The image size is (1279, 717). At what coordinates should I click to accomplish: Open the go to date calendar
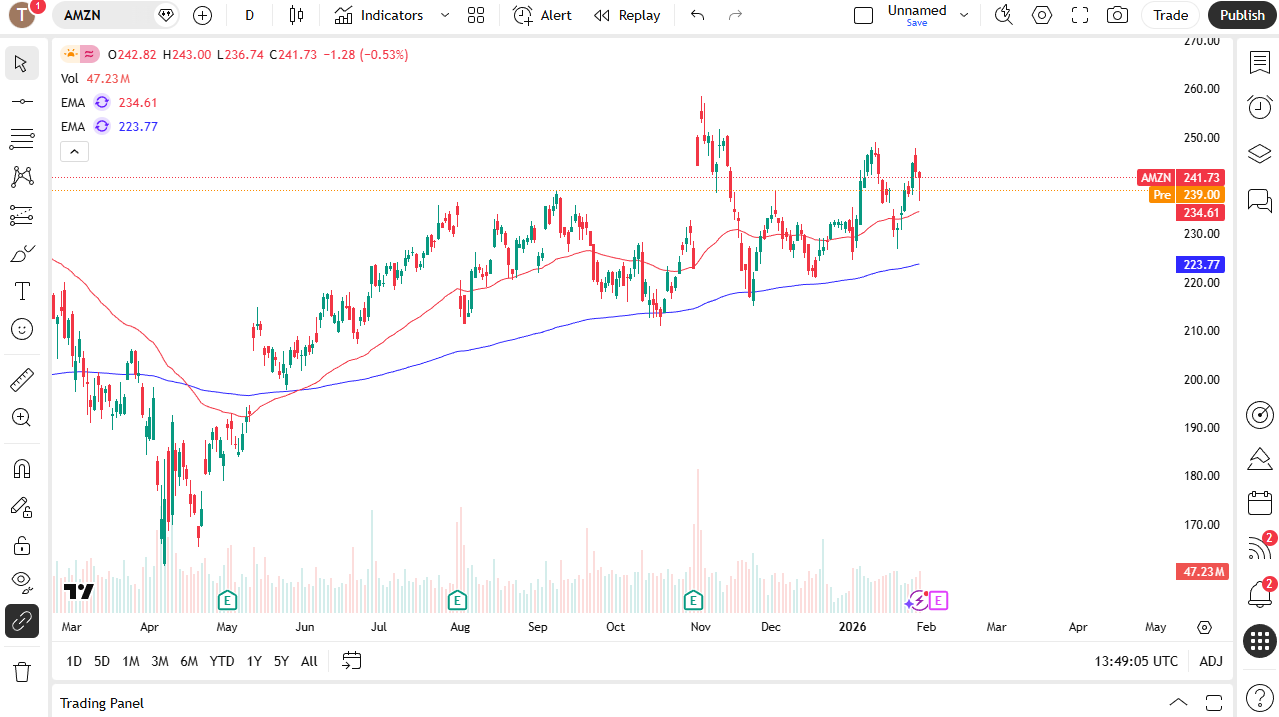(x=351, y=660)
